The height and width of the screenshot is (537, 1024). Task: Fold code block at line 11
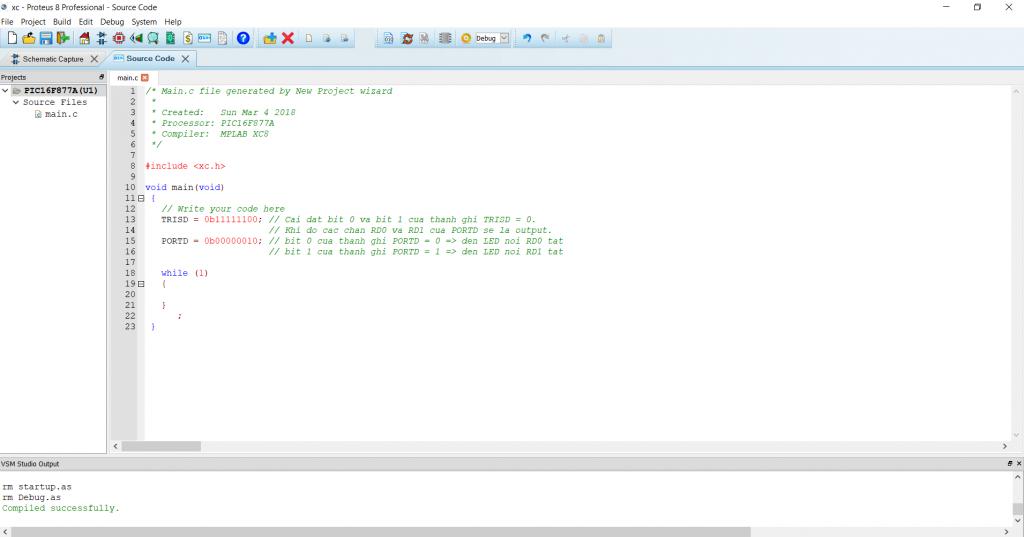(141, 198)
